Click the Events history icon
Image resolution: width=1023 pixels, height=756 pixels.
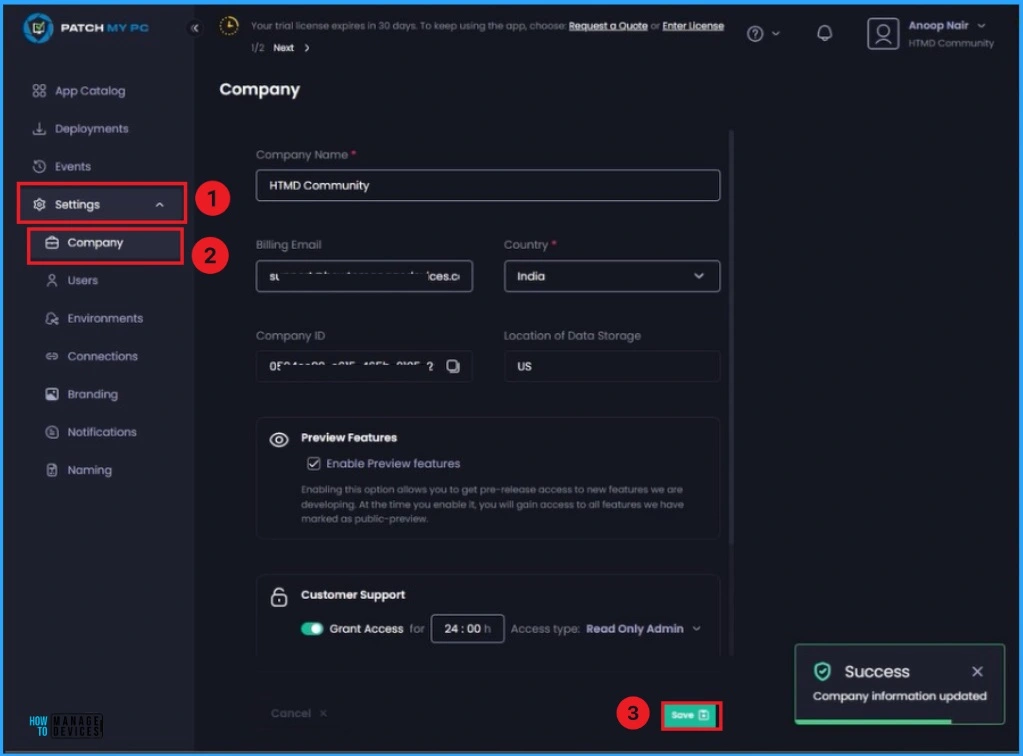39,166
